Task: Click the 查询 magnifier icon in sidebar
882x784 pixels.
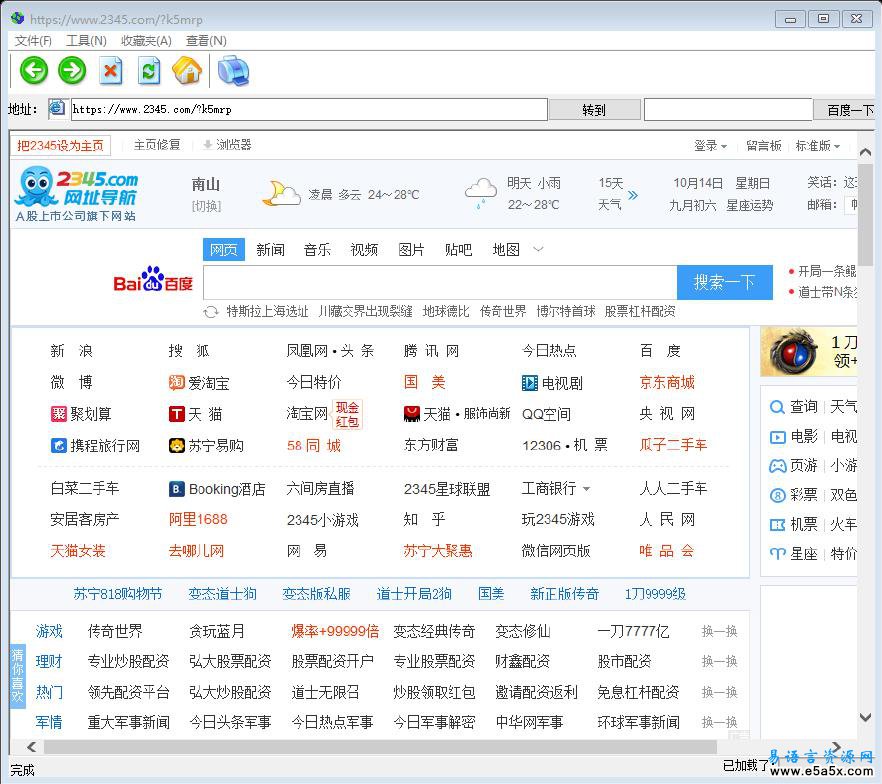Action: pos(777,407)
